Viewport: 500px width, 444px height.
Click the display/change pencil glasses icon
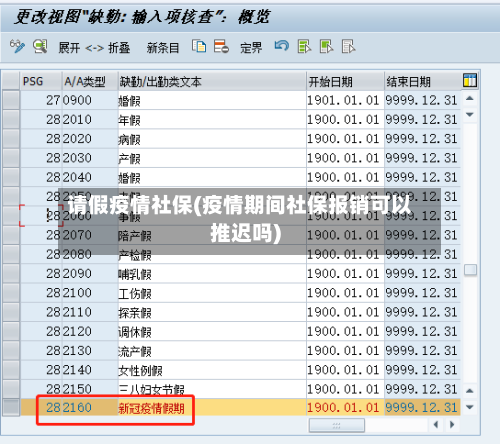point(17,46)
